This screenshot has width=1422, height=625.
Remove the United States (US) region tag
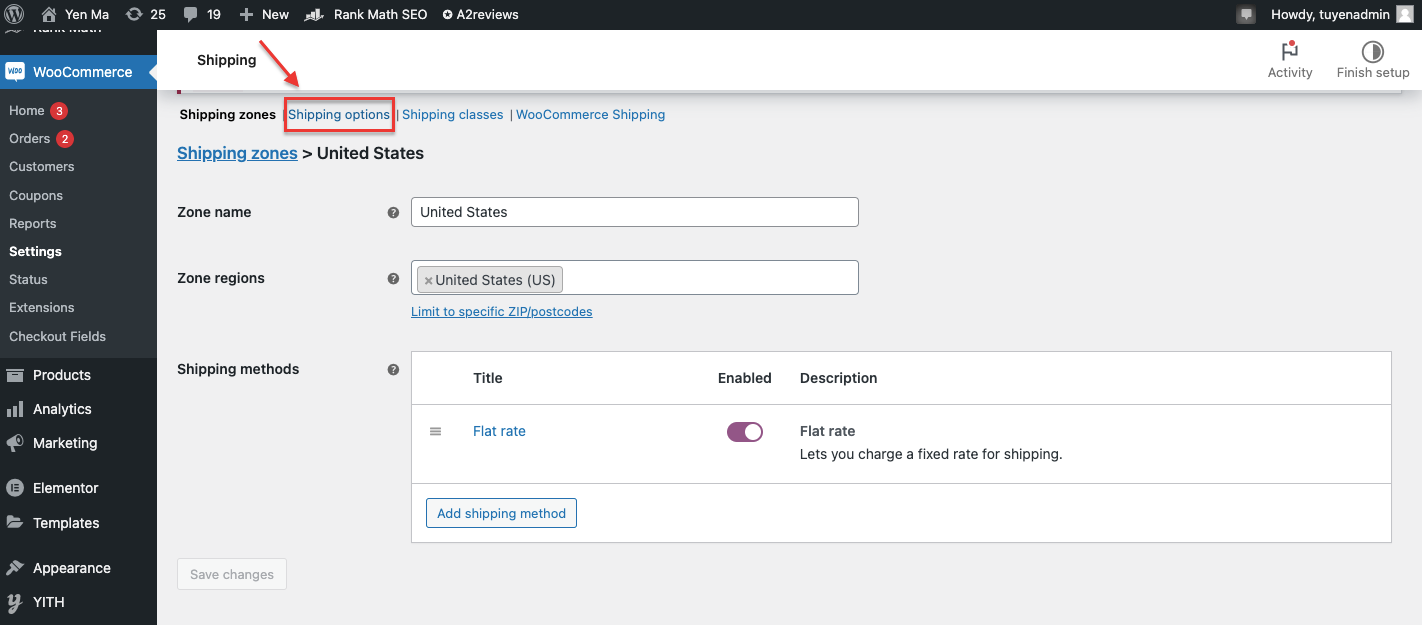click(428, 281)
